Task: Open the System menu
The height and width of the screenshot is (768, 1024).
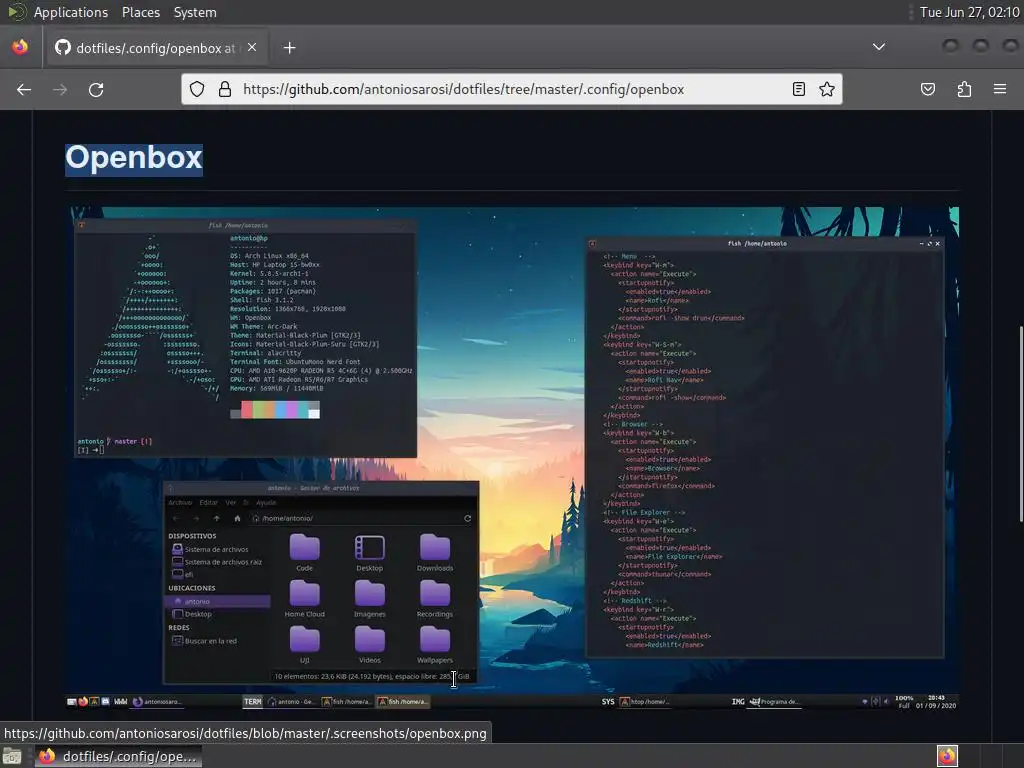Action: (195, 12)
